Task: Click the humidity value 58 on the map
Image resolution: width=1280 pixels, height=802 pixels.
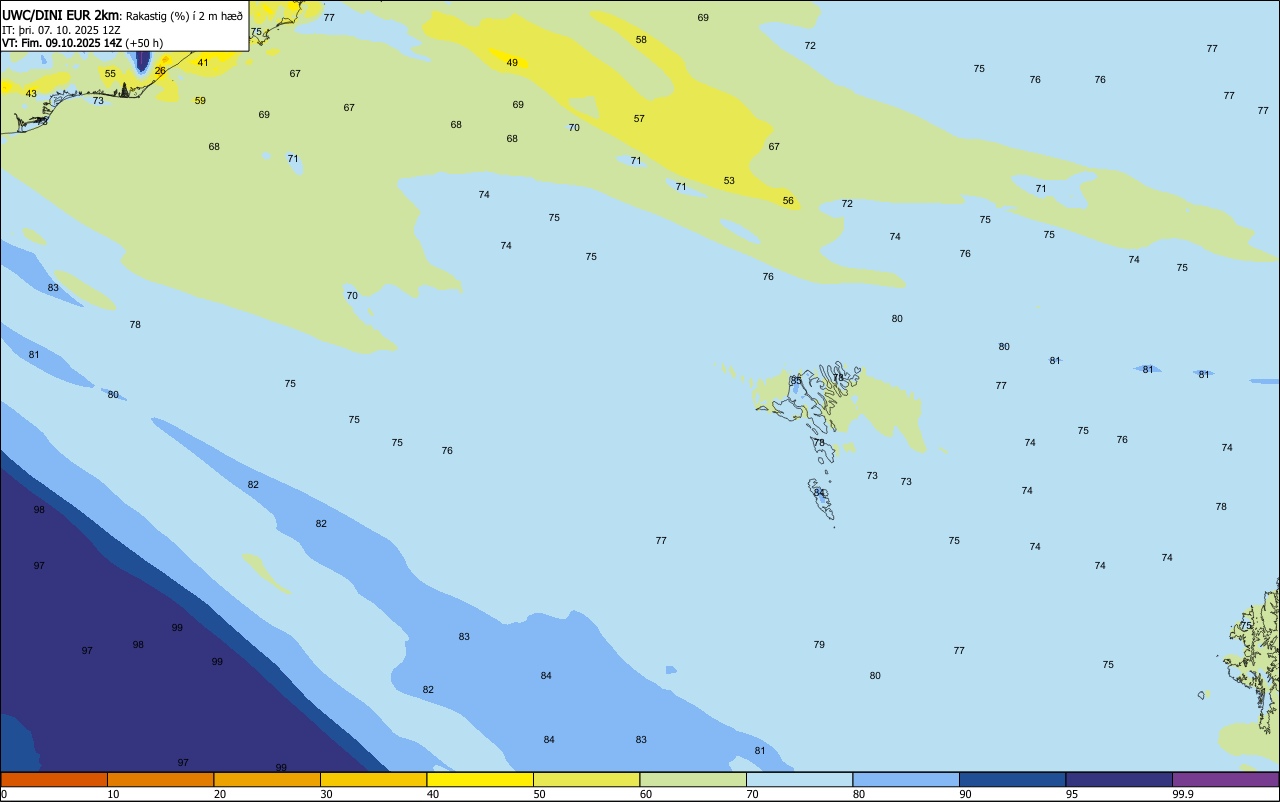Action: pos(641,40)
